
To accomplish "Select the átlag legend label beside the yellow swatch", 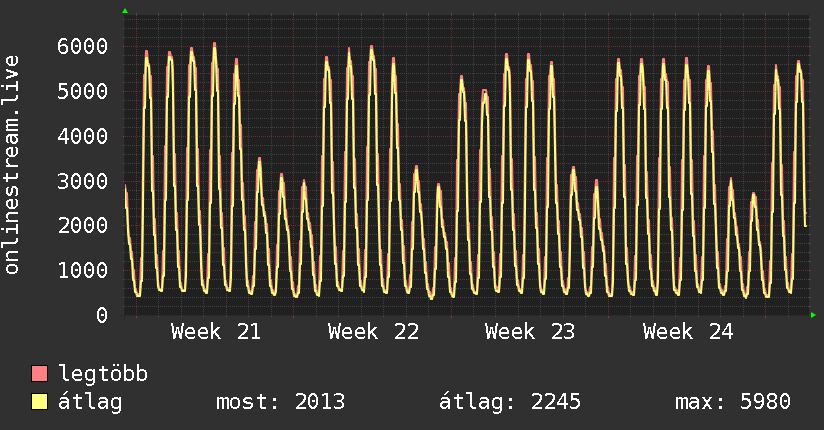I will click(x=90, y=402).
